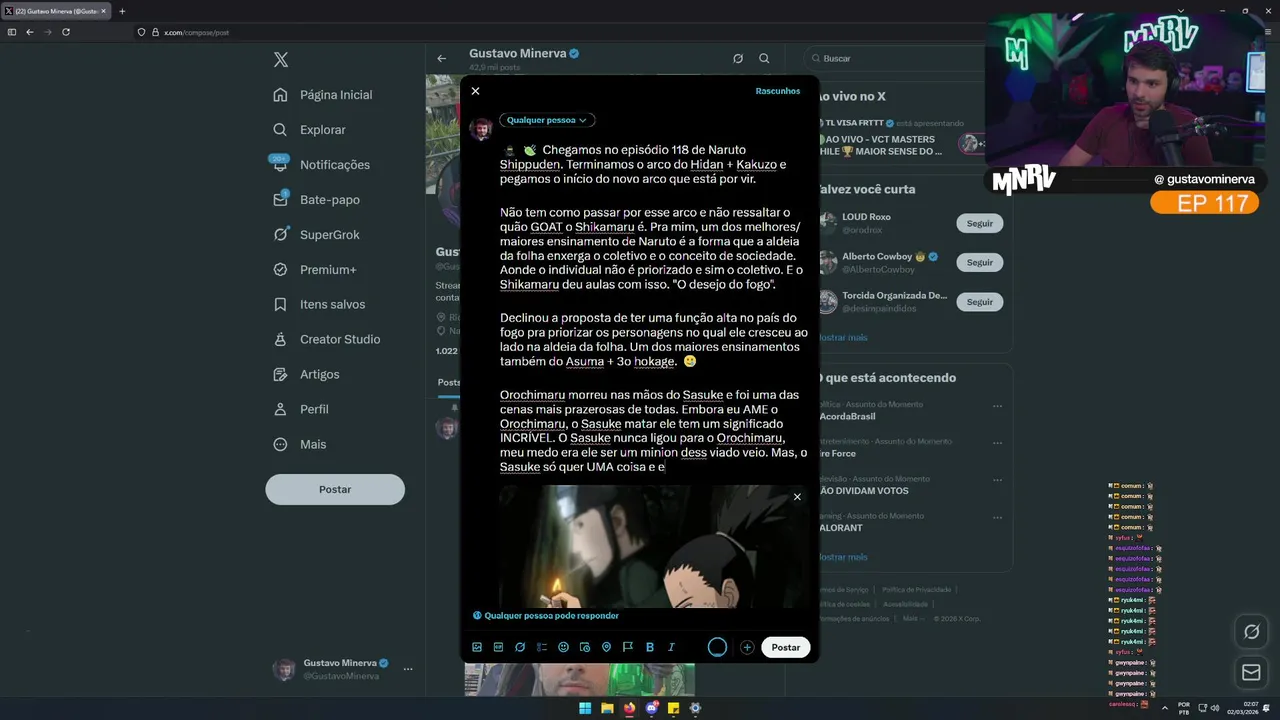
Task: Go back with profile header arrow
Action: [x=441, y=59]
